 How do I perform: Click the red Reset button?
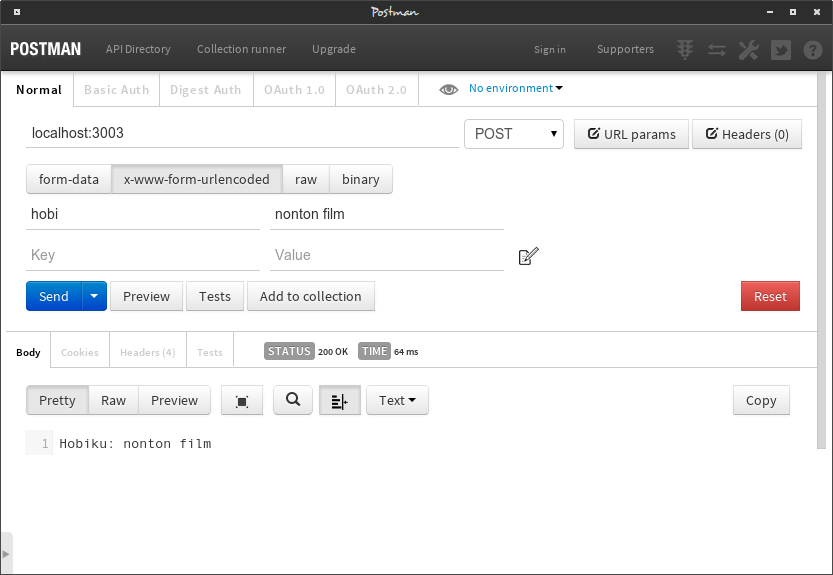tap(770, 296)
